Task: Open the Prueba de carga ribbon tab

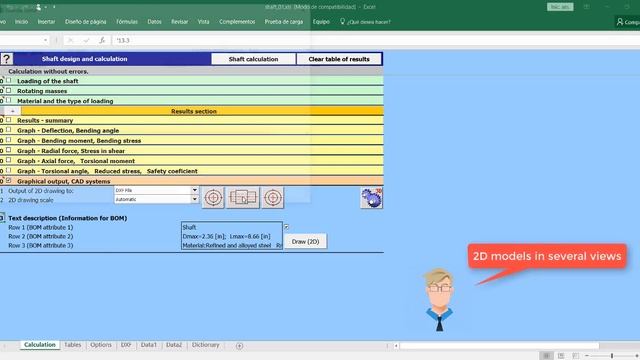Action: [x=284, y=22]
